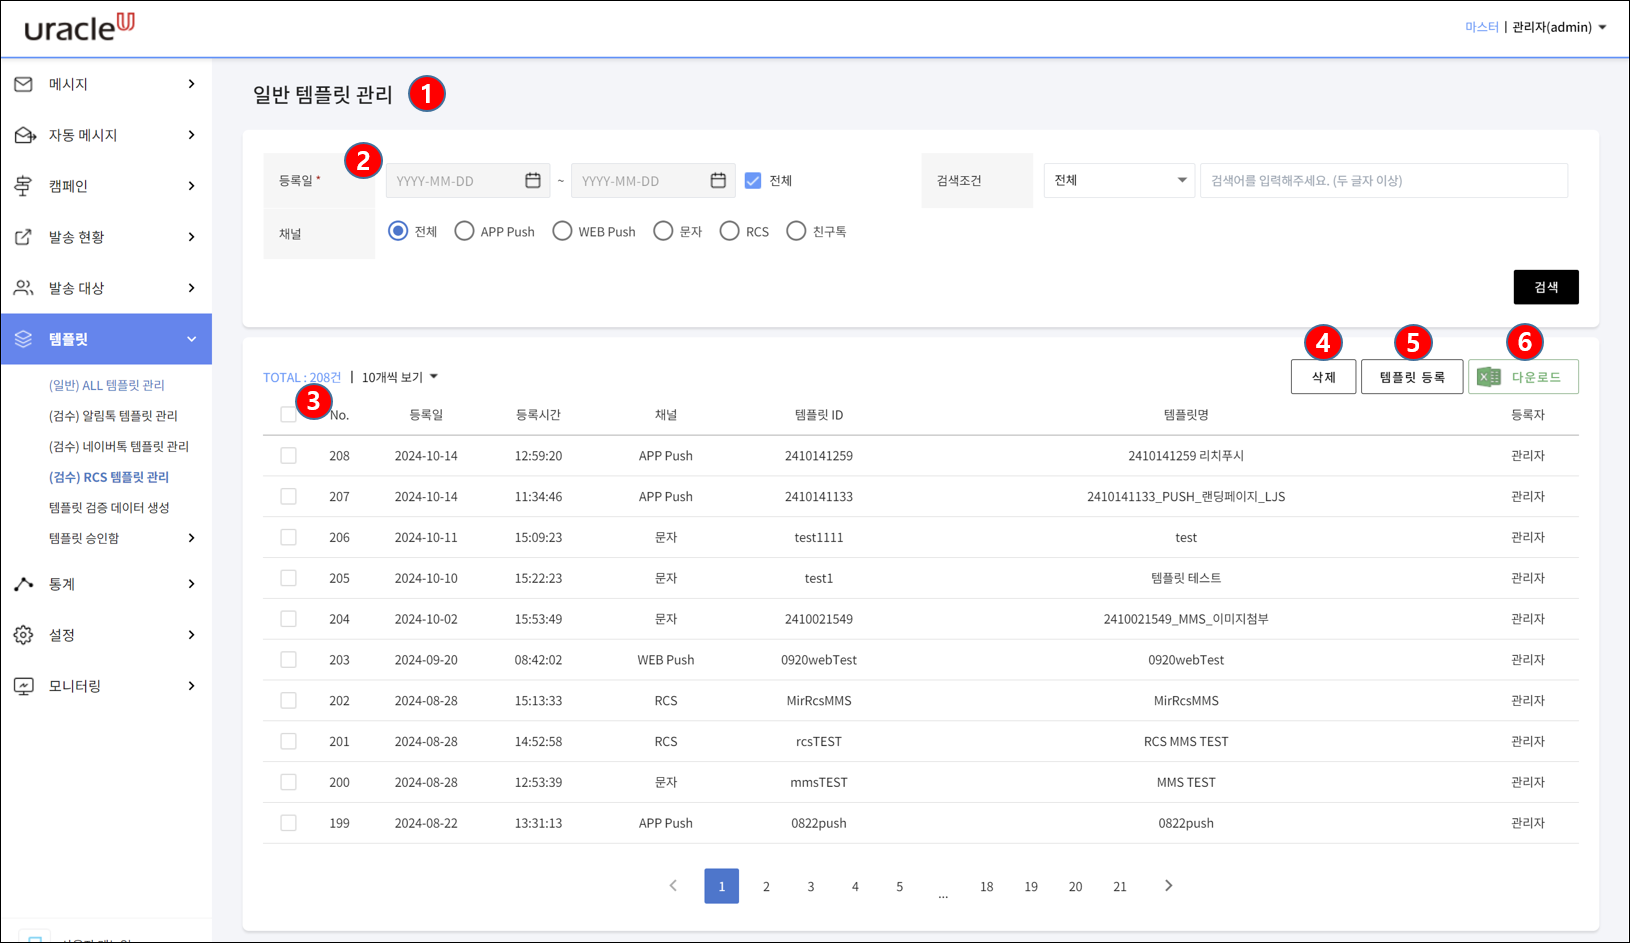Image resolution: width=1630 pixels, height=943 pixels.
Task: Open (검수) RCS 템플릿 관리
Action: tap(109, 477)
